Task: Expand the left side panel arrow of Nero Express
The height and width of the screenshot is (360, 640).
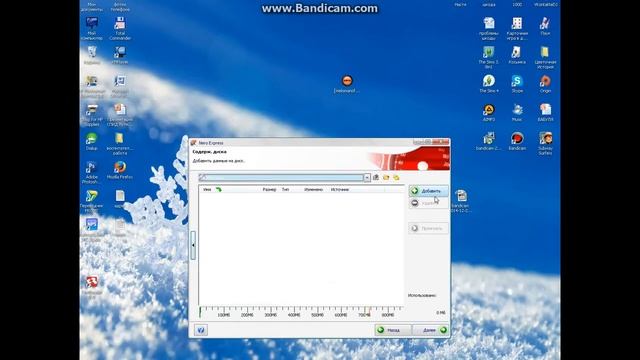Action: tap(193, 245)
